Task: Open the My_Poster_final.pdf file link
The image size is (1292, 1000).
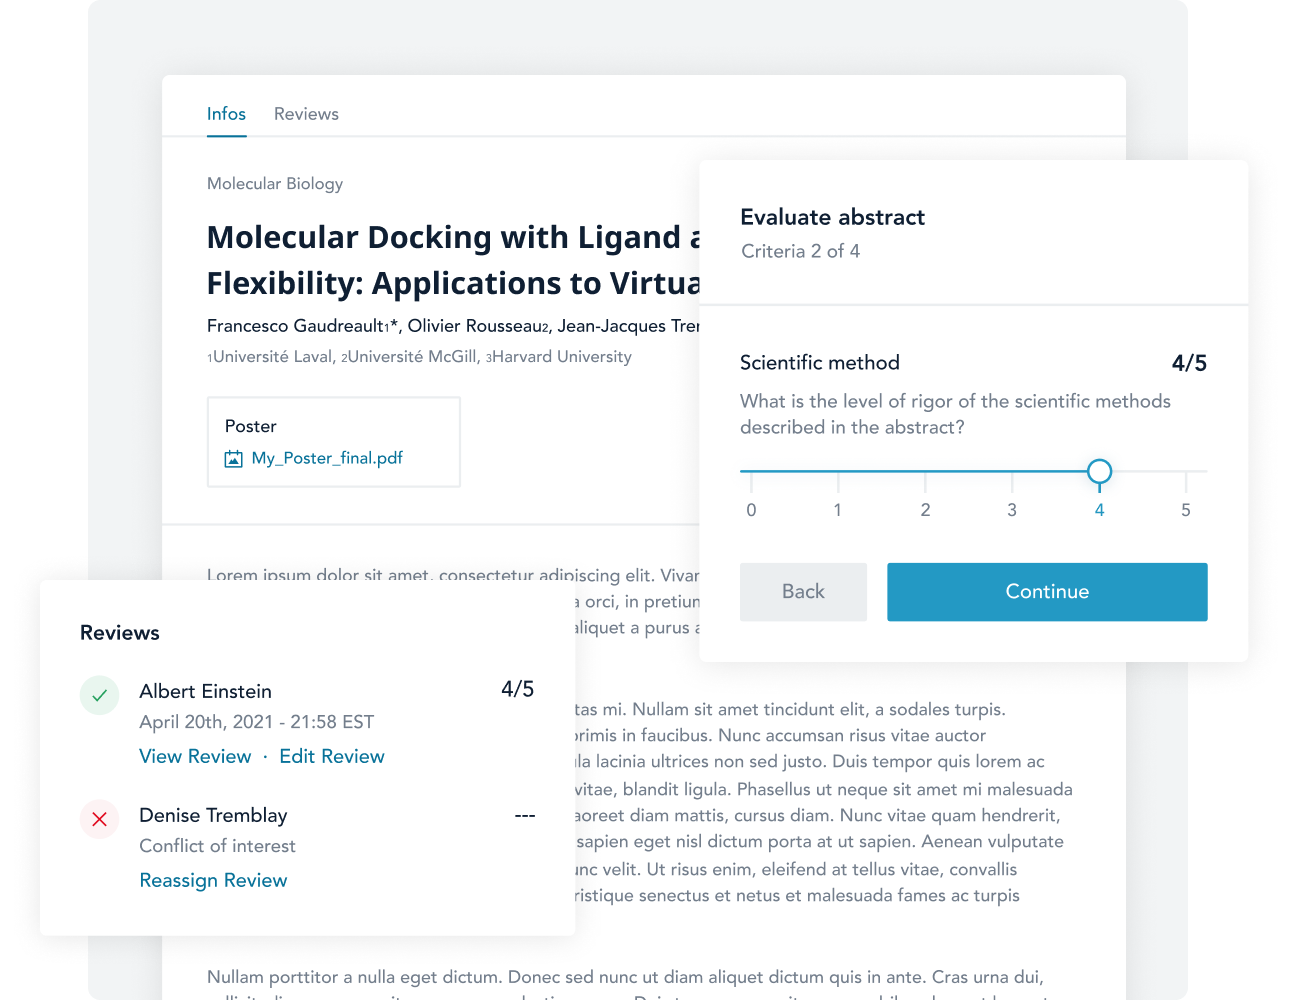Action: [327, 458]
